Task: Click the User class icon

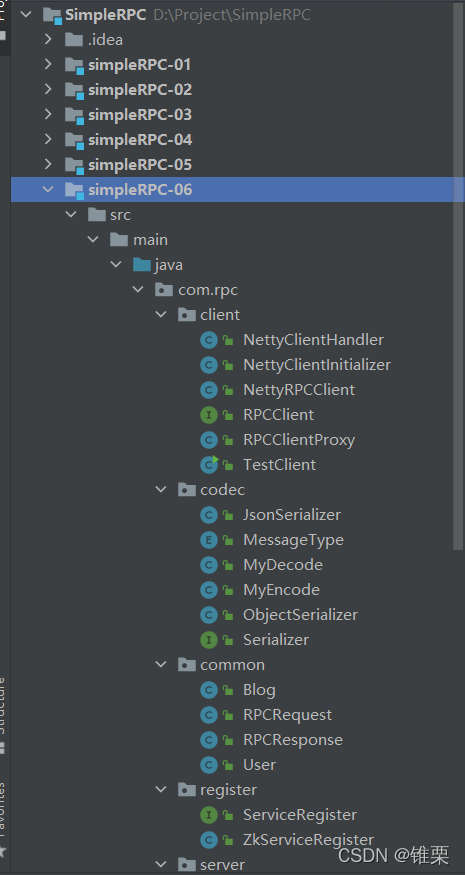Action: [209, 765]
